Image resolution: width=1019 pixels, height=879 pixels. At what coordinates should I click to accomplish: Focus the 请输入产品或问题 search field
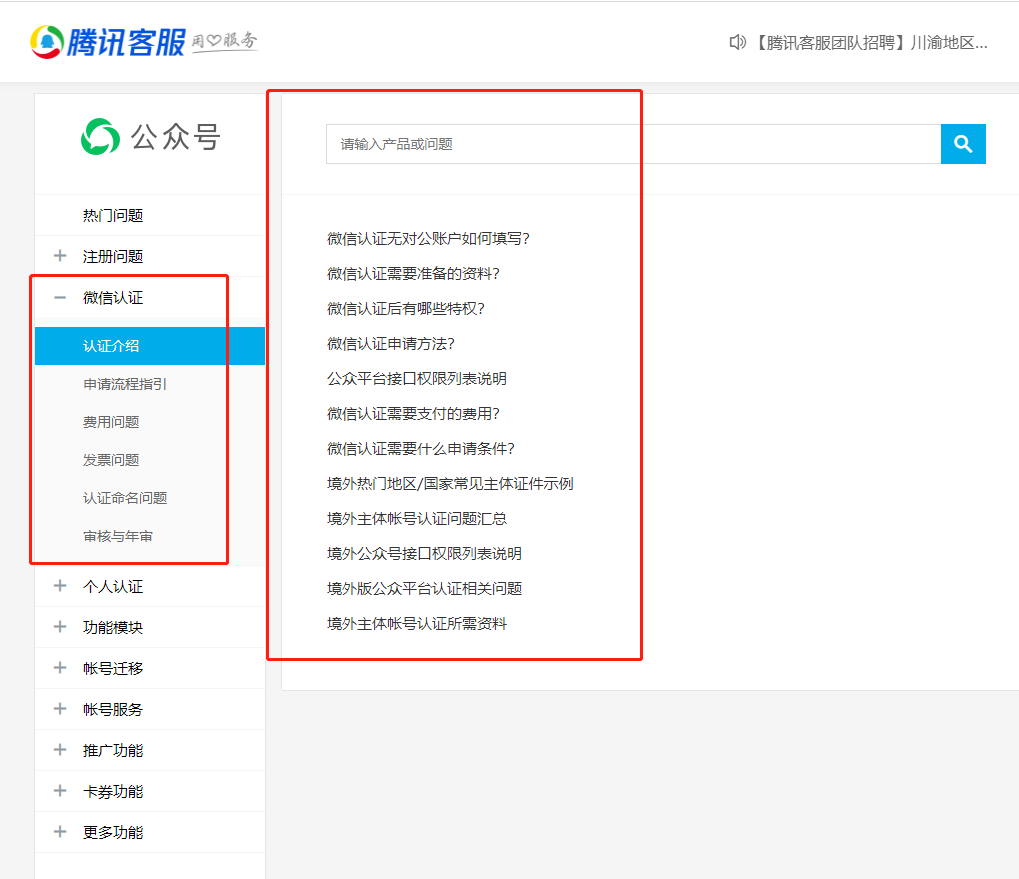(x=634, y=144)
